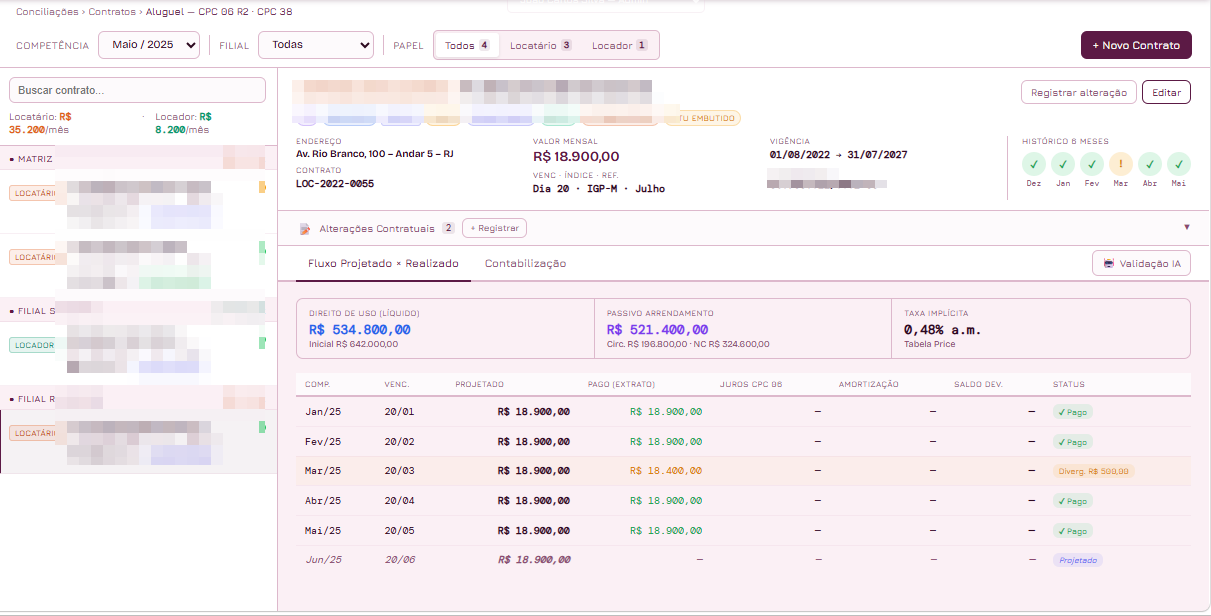The width and height of the screenshot is (1211, 616).
Task: Click the Diverg. R$ 500,00 status badge
Action: 1094,471
